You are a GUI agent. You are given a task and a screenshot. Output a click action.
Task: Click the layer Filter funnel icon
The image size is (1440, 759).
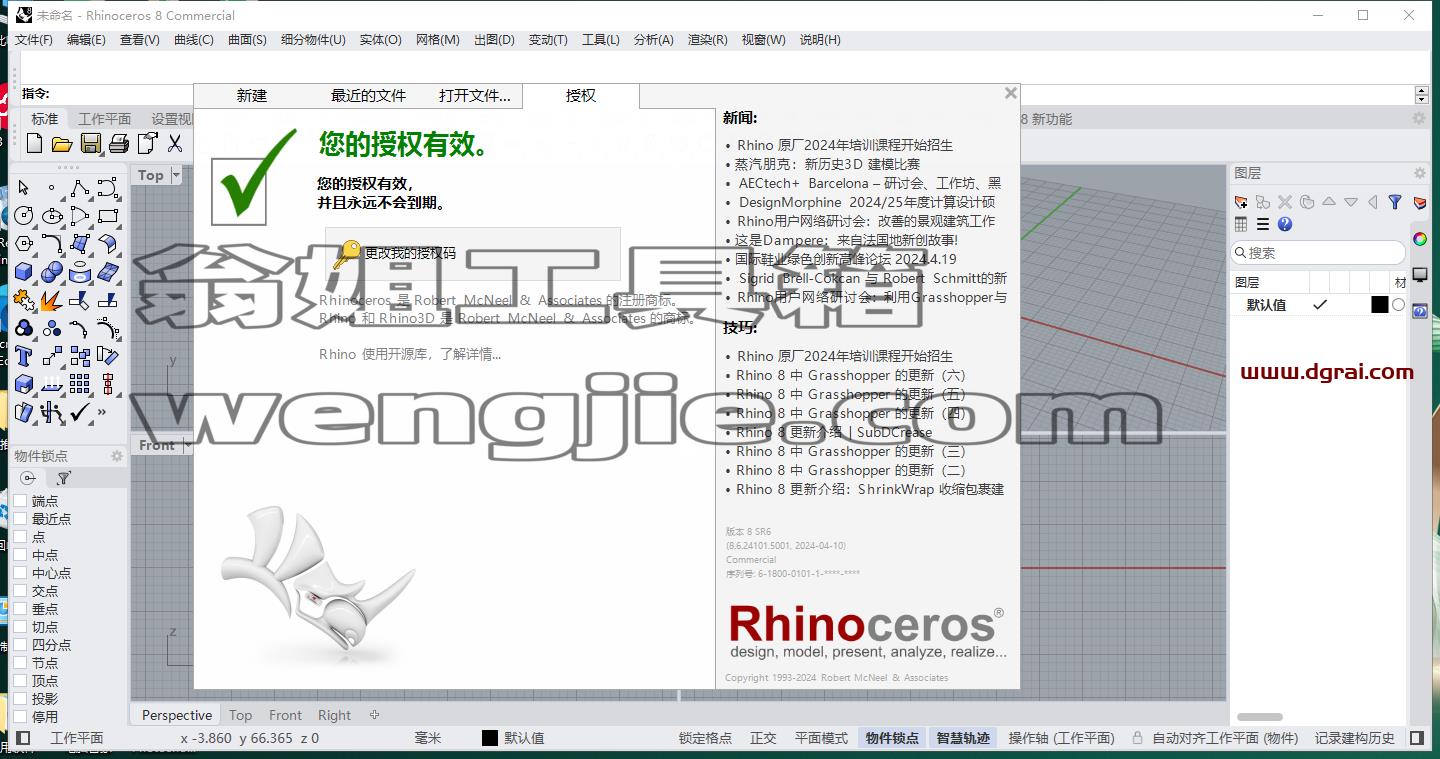pos(1395,202)
